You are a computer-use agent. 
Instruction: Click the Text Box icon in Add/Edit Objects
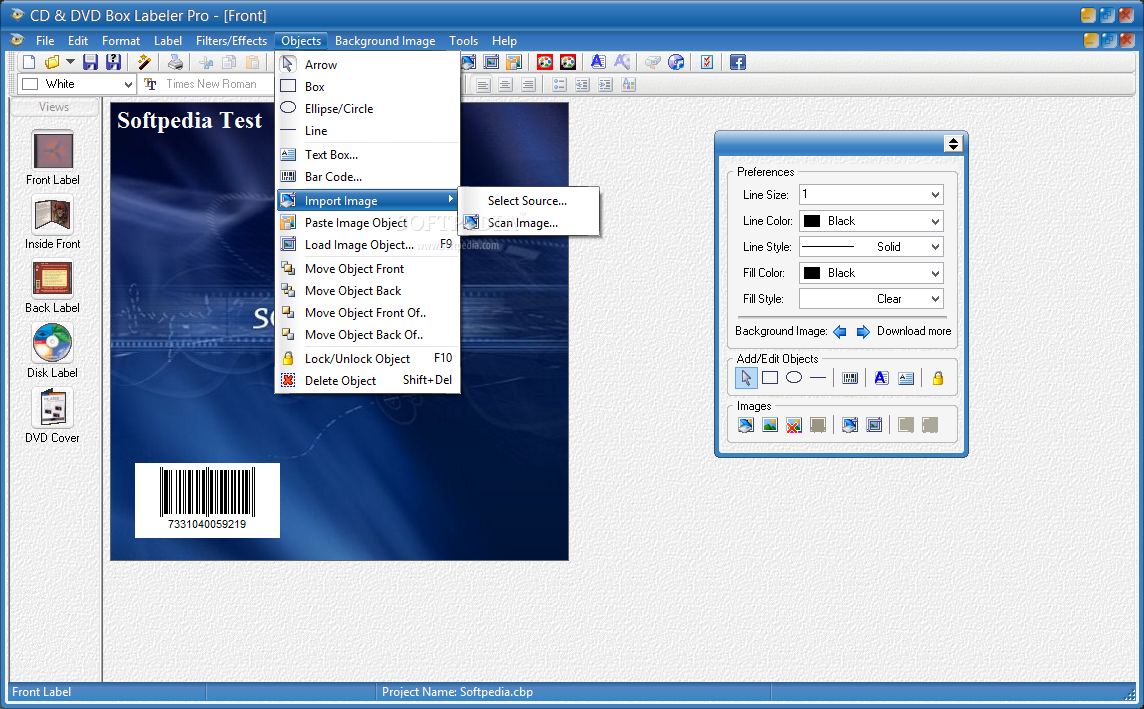click(906, 378)
